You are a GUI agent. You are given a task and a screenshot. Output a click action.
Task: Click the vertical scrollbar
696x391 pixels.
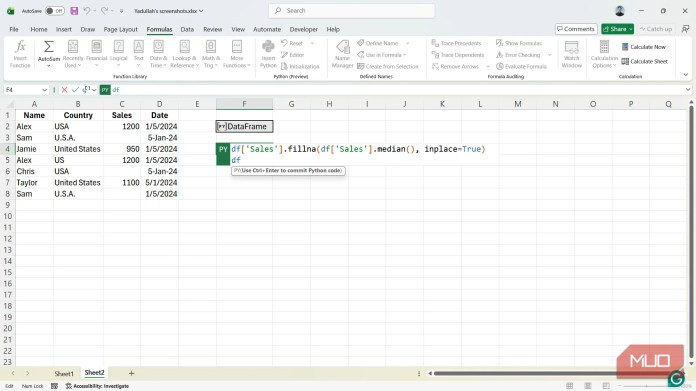pyautogui.click(x=691, y=231)
